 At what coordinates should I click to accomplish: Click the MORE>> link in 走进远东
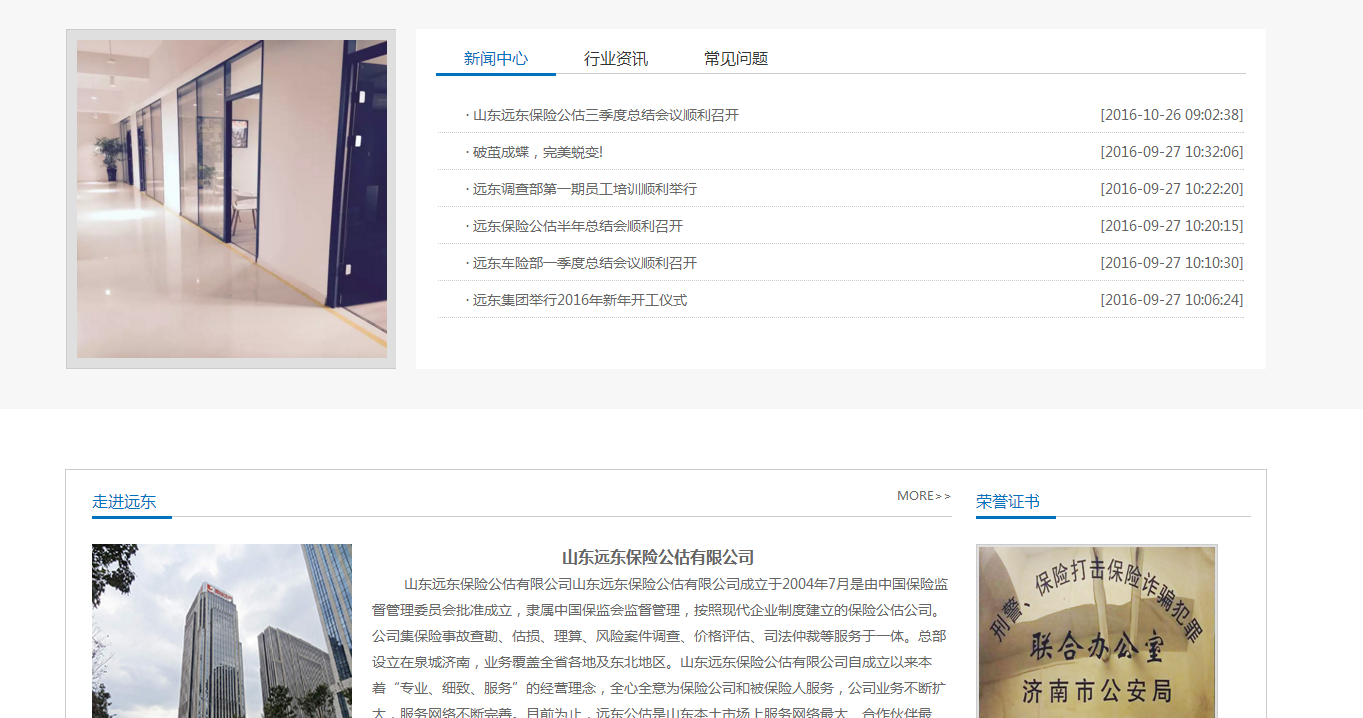924,496
